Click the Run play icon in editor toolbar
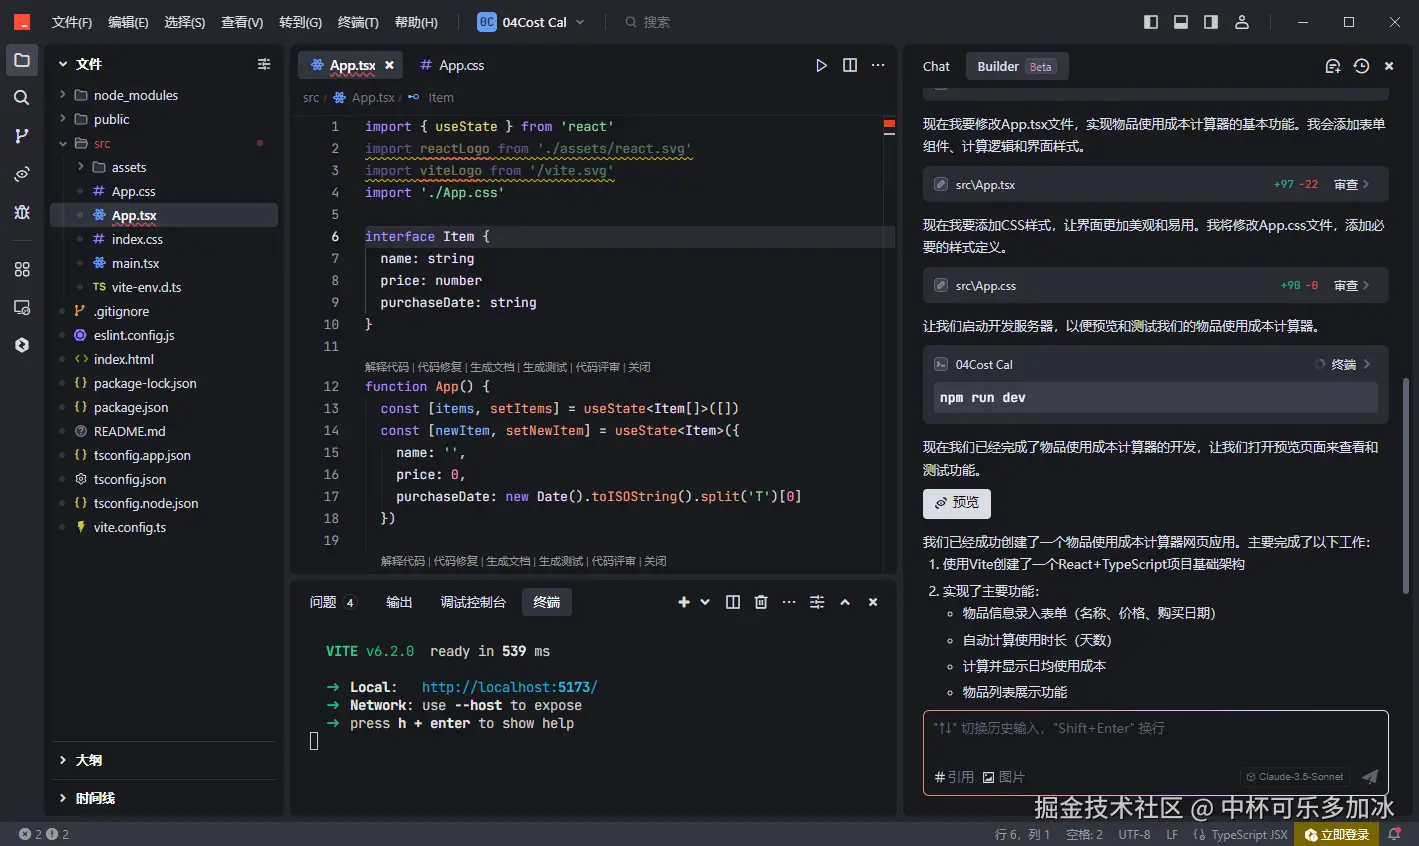The height and width of the screenshot is (846, 1419). pyautogui.click(x=821, y=65)
